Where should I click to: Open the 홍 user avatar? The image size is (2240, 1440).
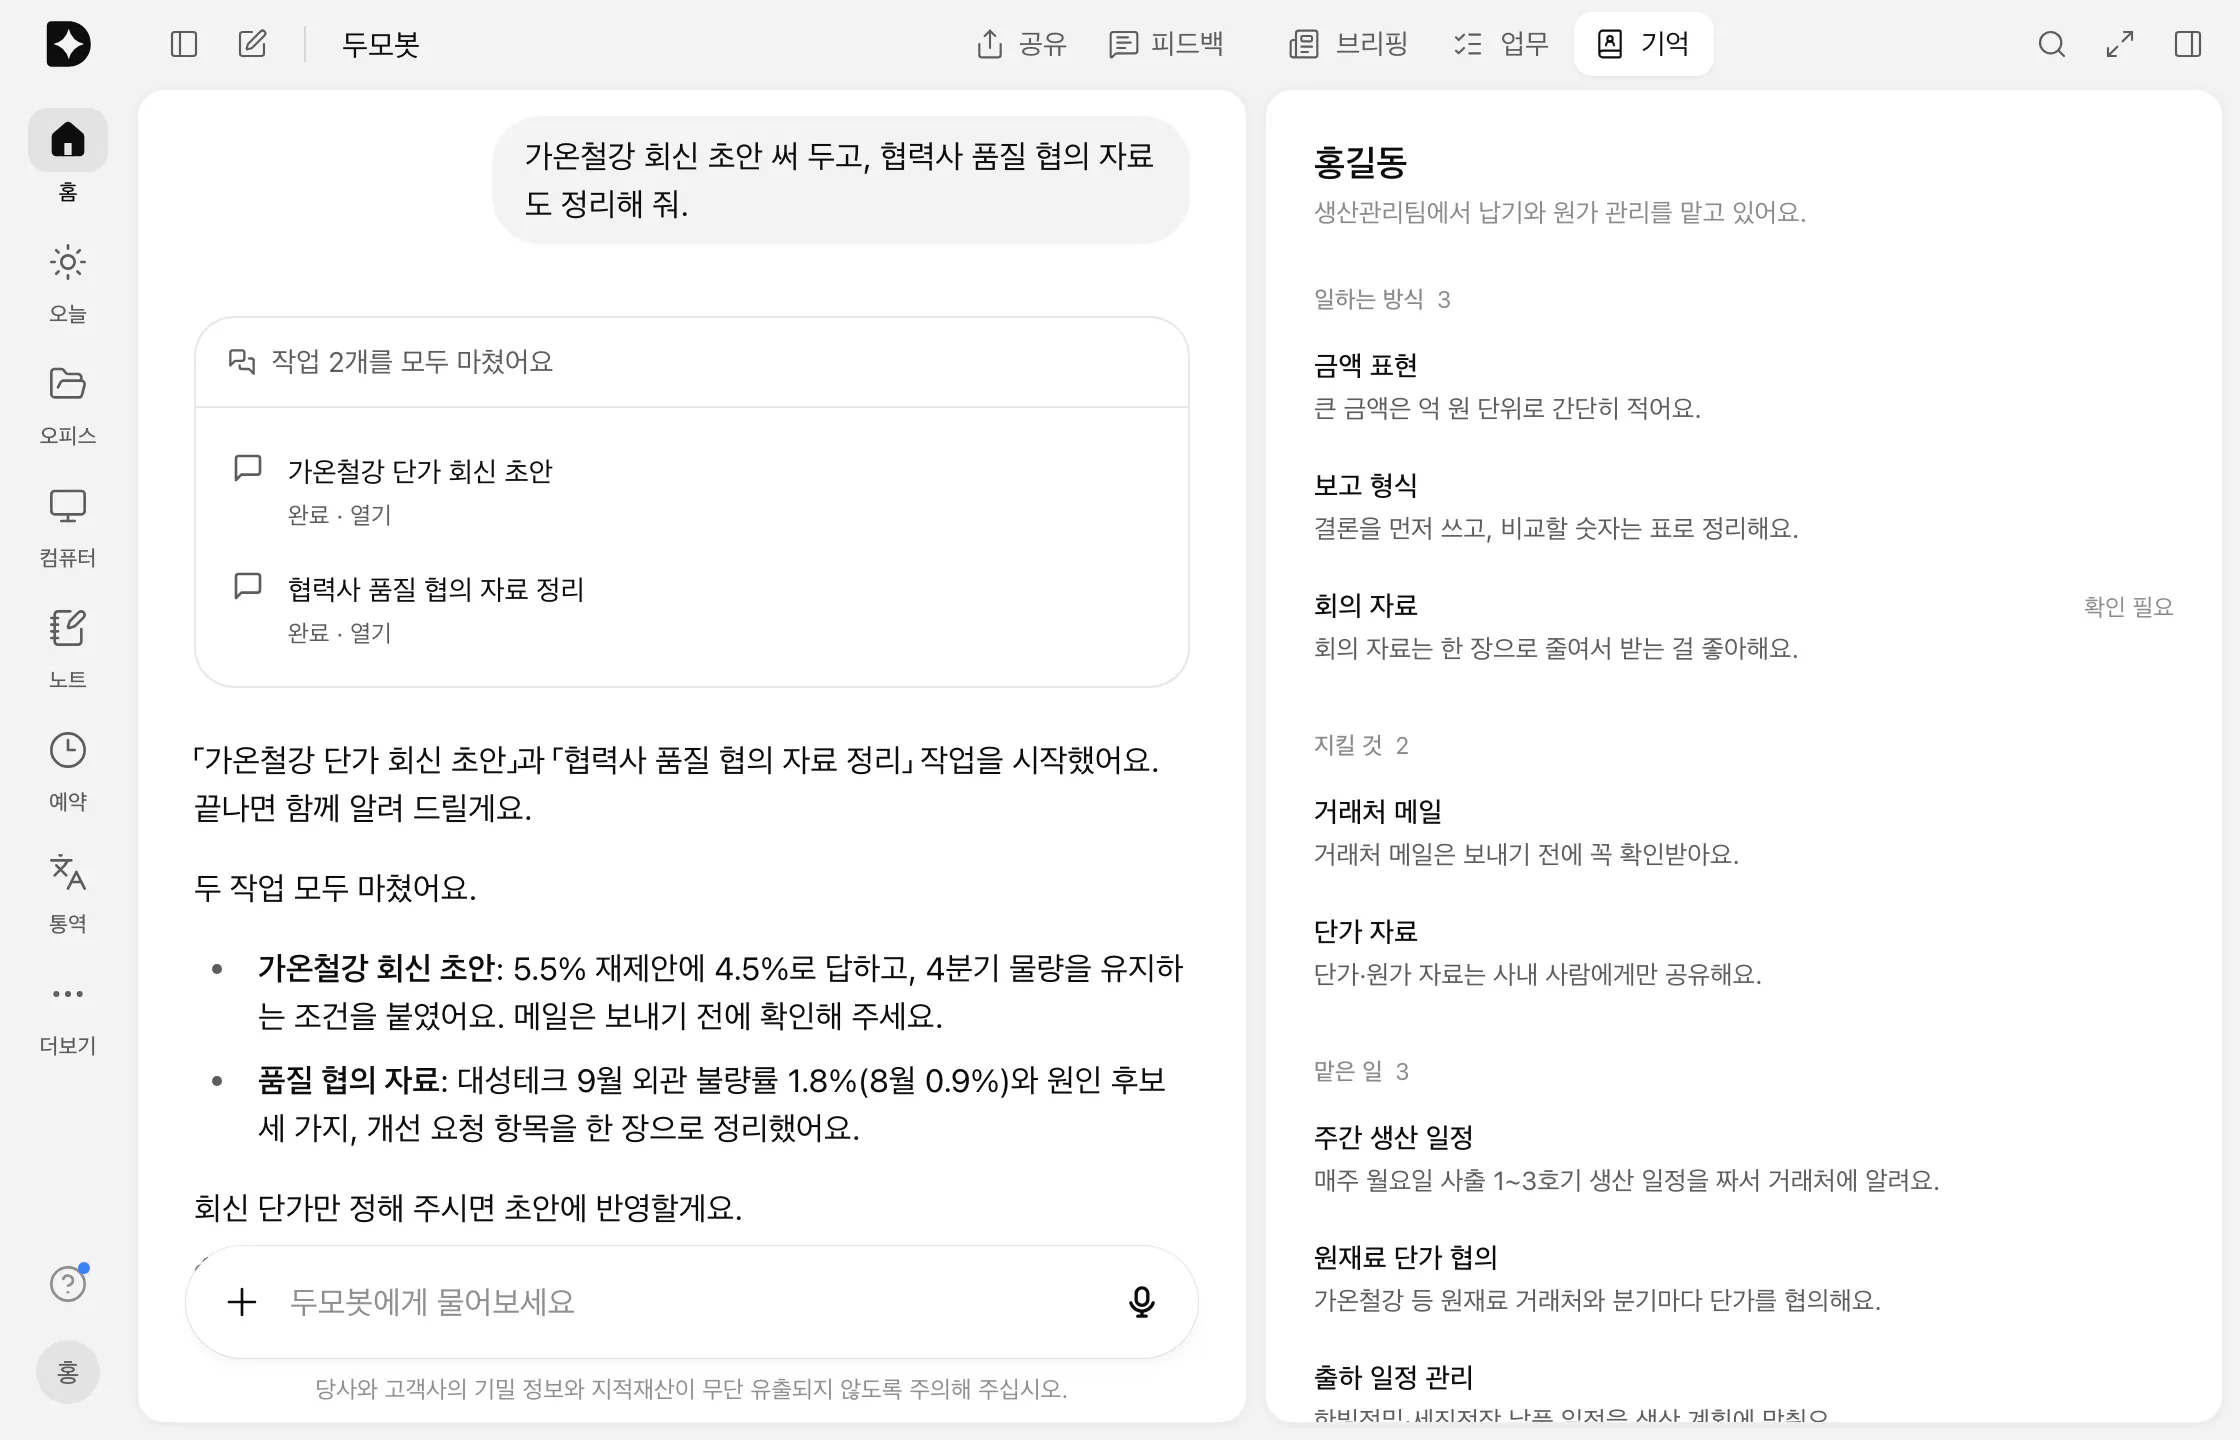(68, 1372)
